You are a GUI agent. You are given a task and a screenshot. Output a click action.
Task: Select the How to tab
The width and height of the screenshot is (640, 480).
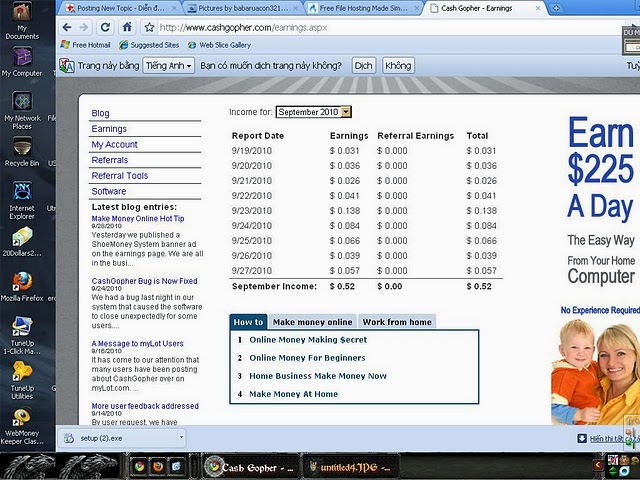[x=248, y=322]
